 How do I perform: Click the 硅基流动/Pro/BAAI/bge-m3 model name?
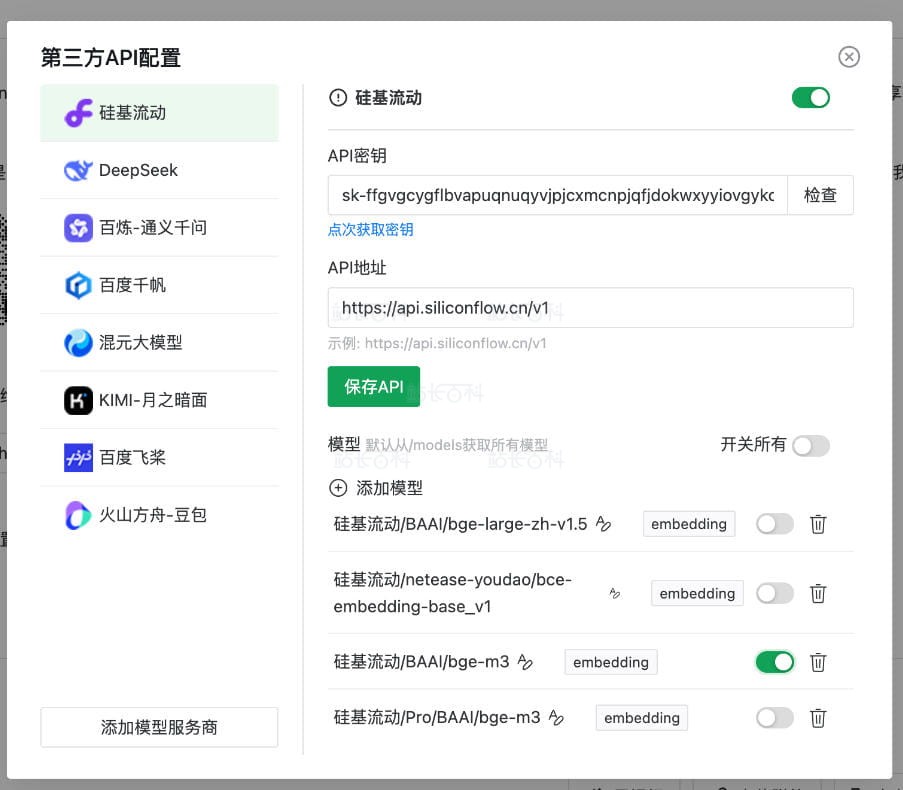[437, 717]
